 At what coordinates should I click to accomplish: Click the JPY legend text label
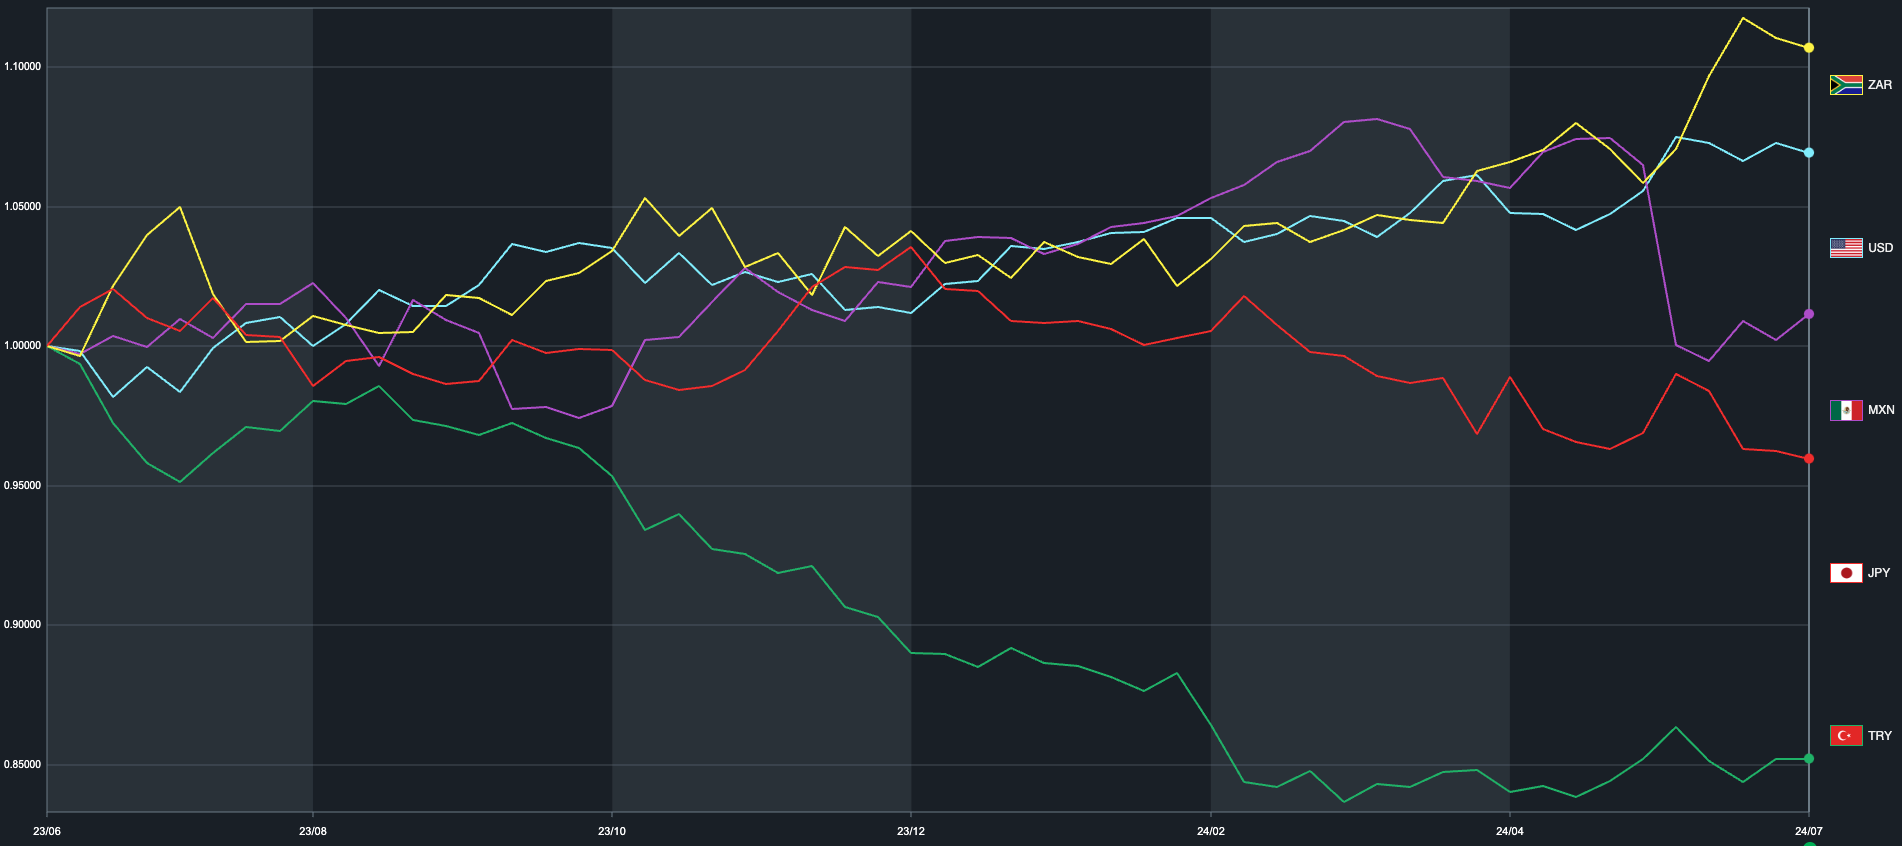pos(1879,573)
